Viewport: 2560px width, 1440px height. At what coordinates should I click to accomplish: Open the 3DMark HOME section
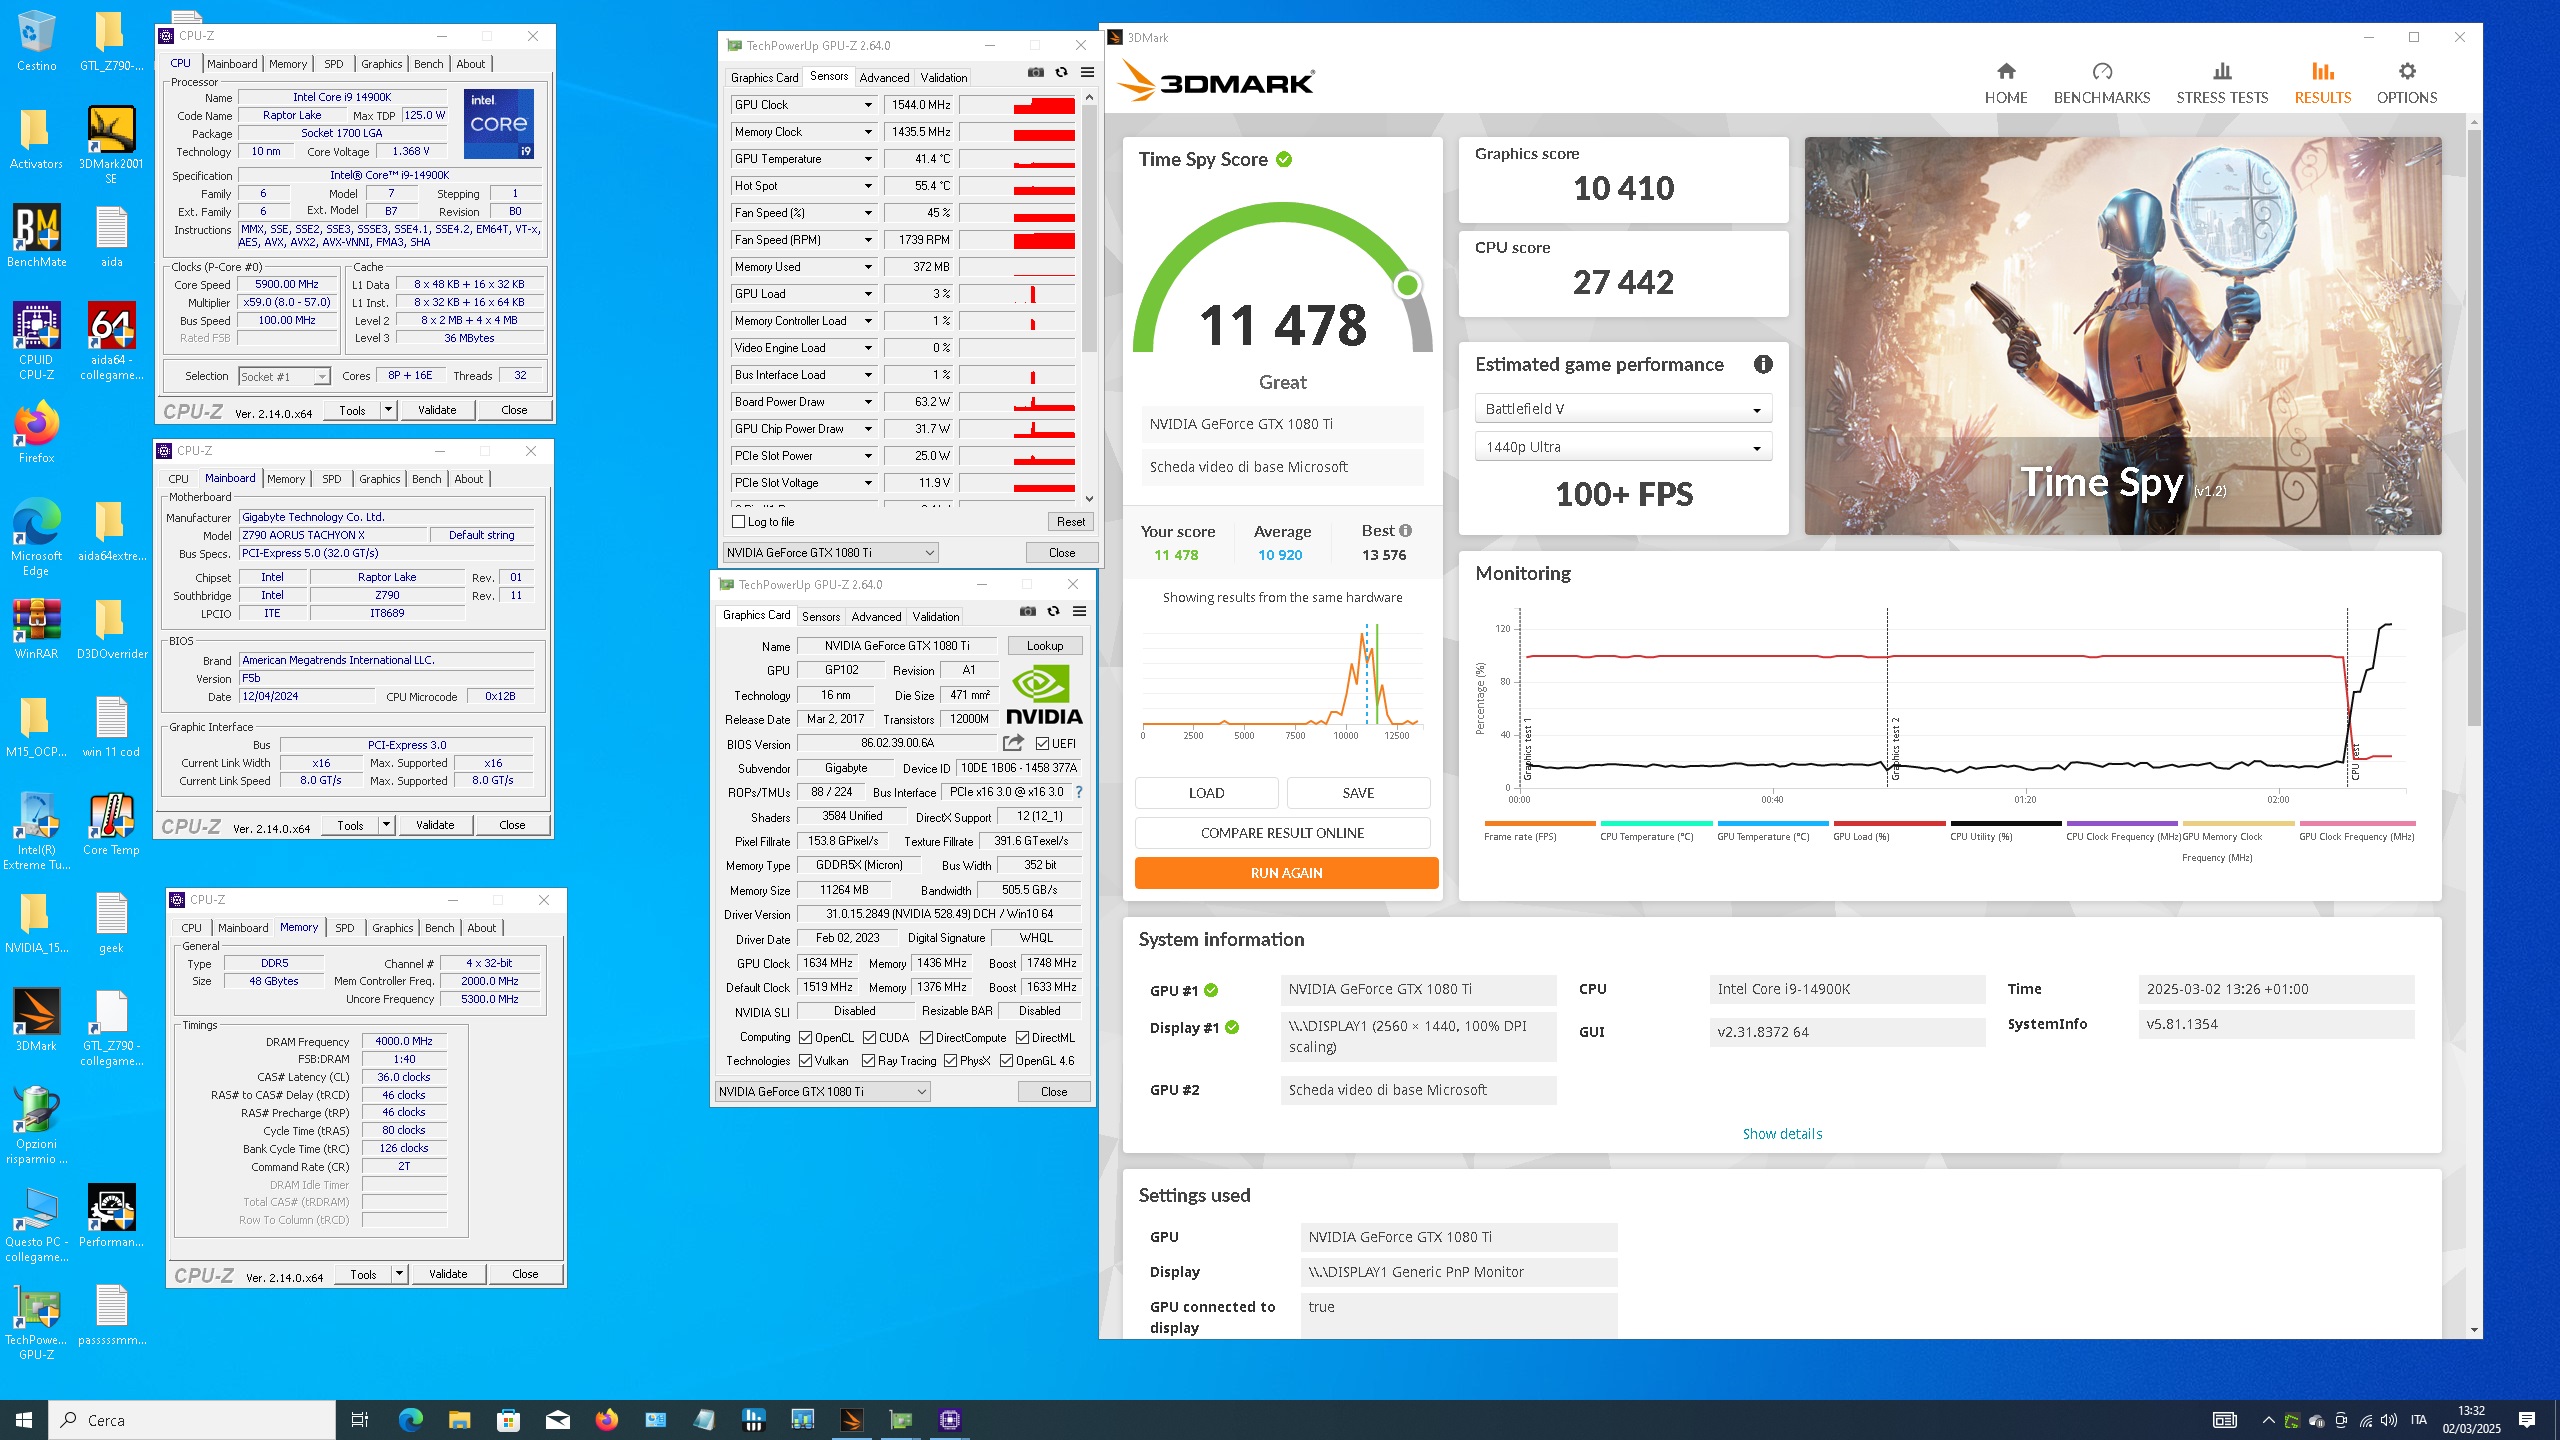click(x=2005, y=83)
